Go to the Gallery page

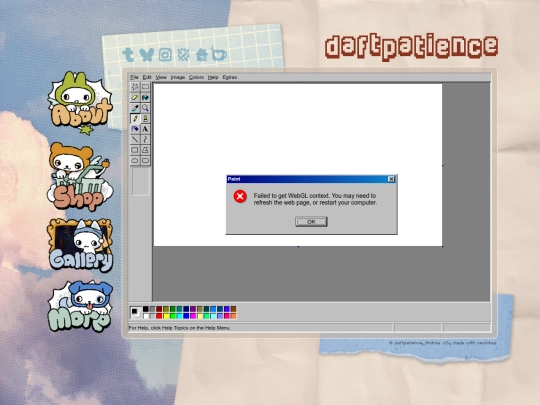pos(81,245)
